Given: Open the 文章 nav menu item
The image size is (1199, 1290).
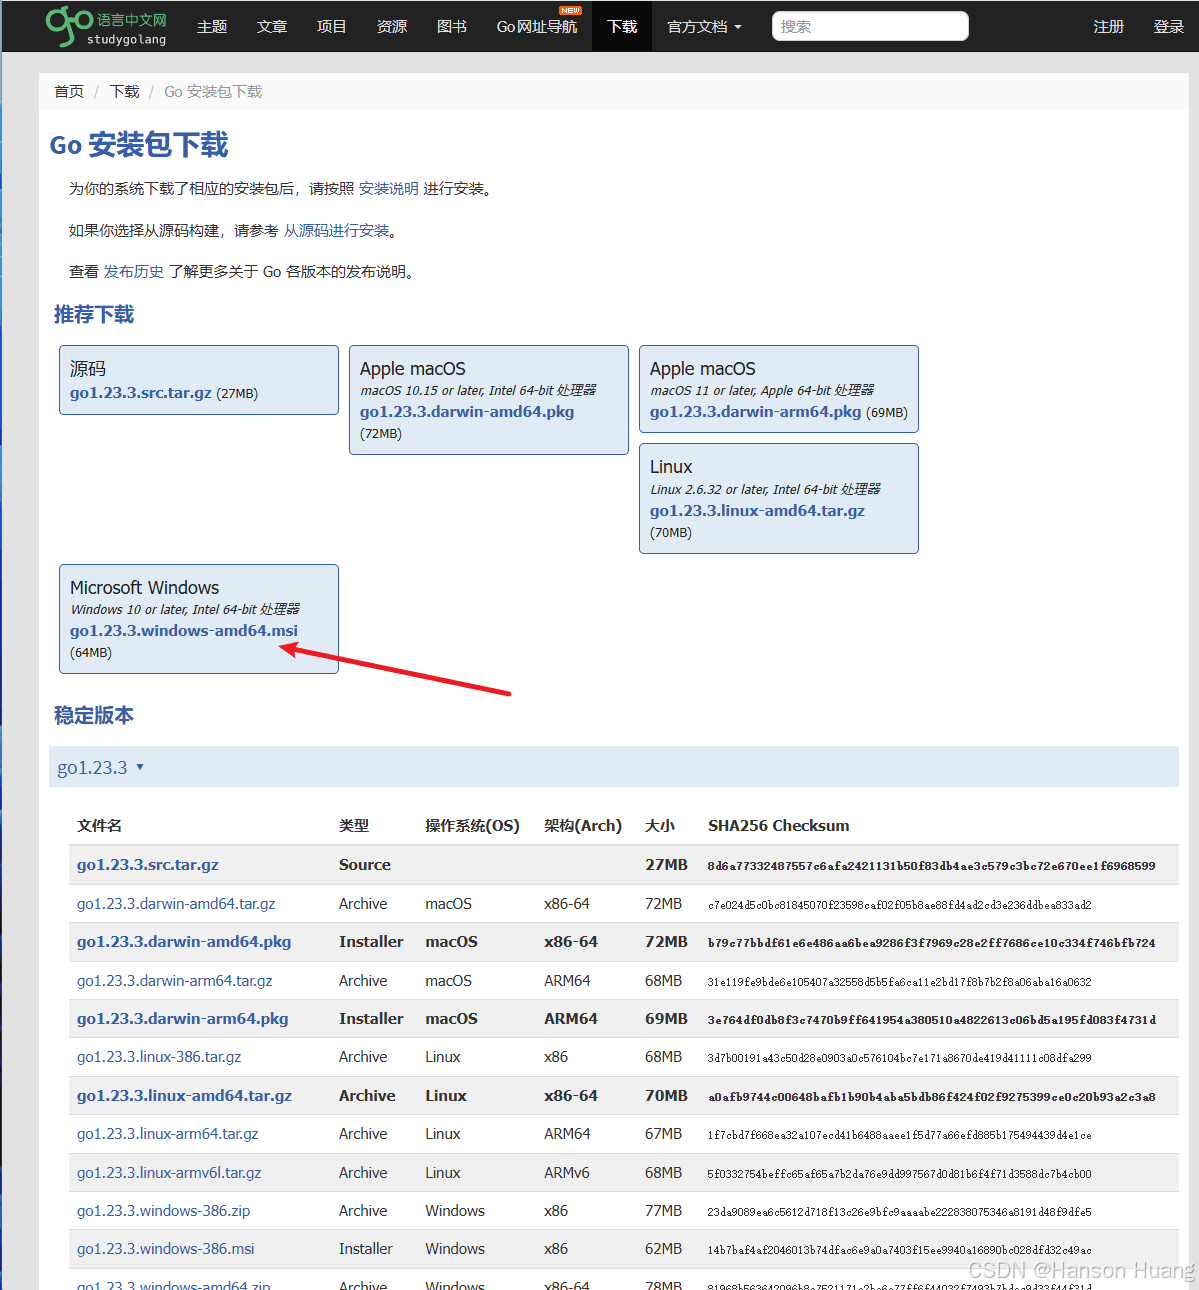Looking at the screenshot, I should [x=272, y=27].
